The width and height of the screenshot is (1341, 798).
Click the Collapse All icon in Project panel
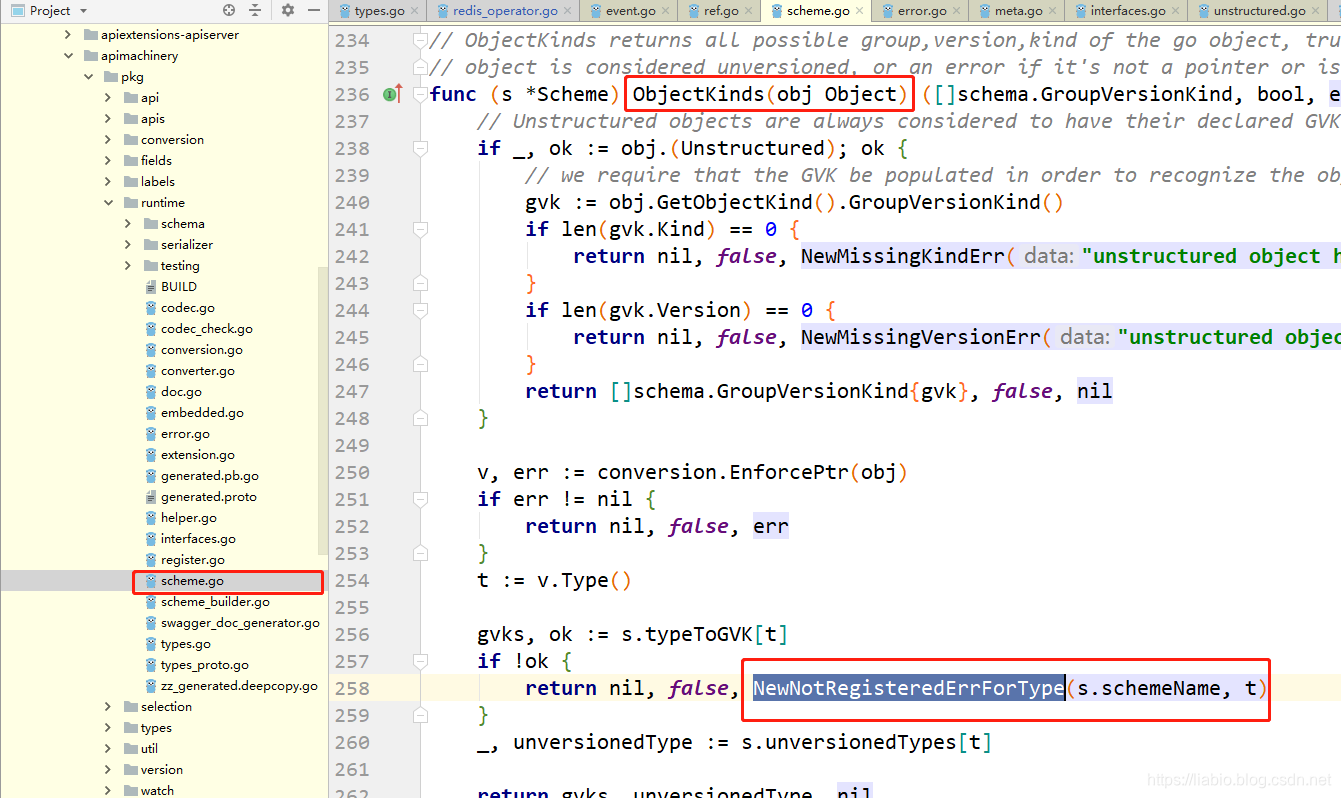pyautogui.click(x=255, y=10)
